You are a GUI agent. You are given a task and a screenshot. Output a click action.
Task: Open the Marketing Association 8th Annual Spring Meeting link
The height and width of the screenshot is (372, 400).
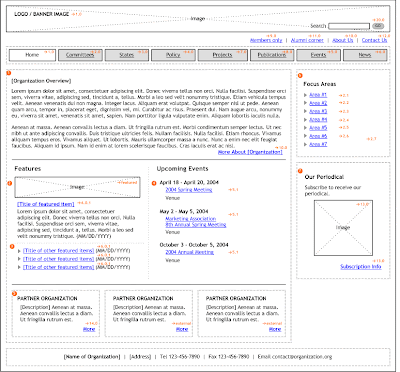tap(196, 222)
